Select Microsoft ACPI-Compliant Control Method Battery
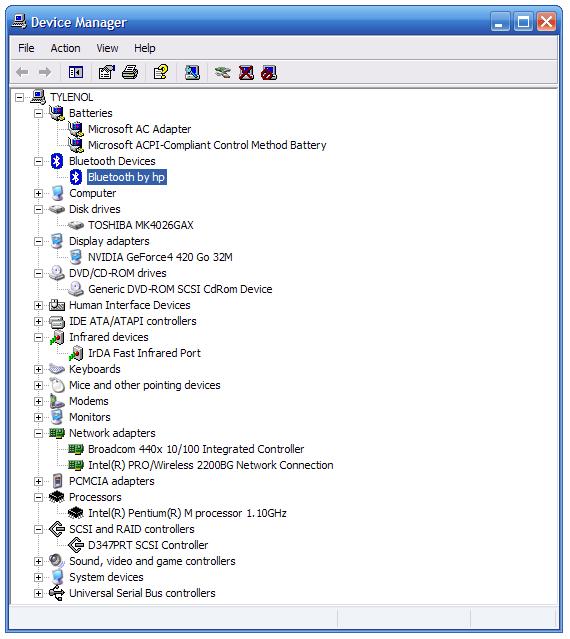The width and height of the screenshot is (570, 639). 207,145
